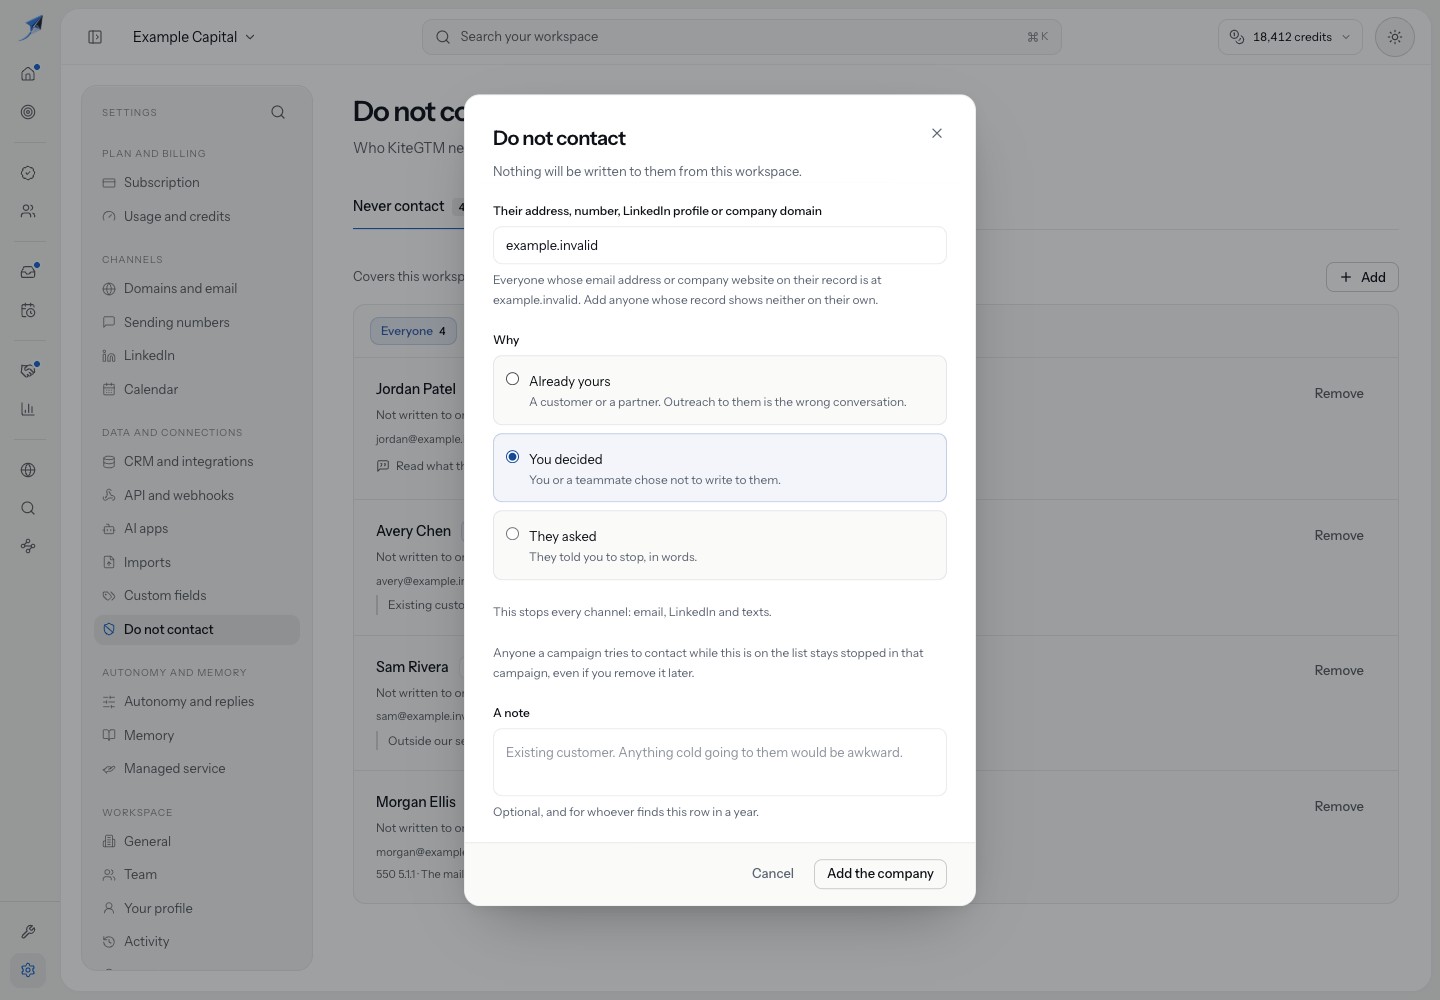The height and width of the screenshot is (1000, 1440).
Task: Click into the "A note" text area
Action: [720, 762]
